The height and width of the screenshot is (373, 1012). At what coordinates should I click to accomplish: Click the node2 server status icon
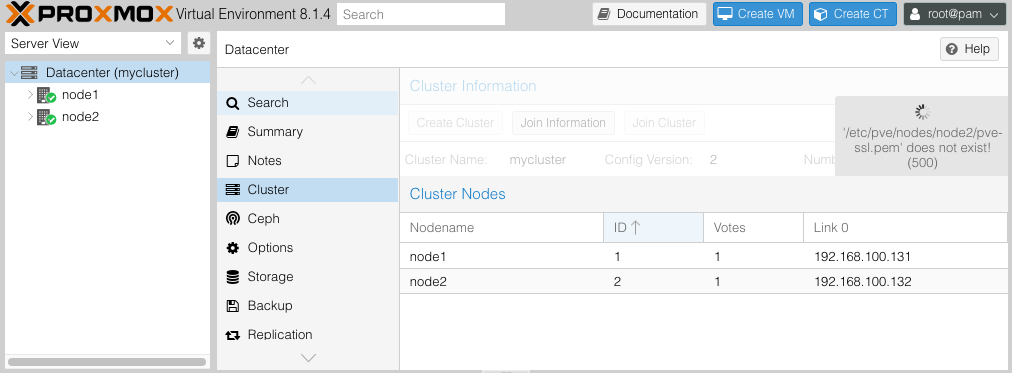[46, 117]
